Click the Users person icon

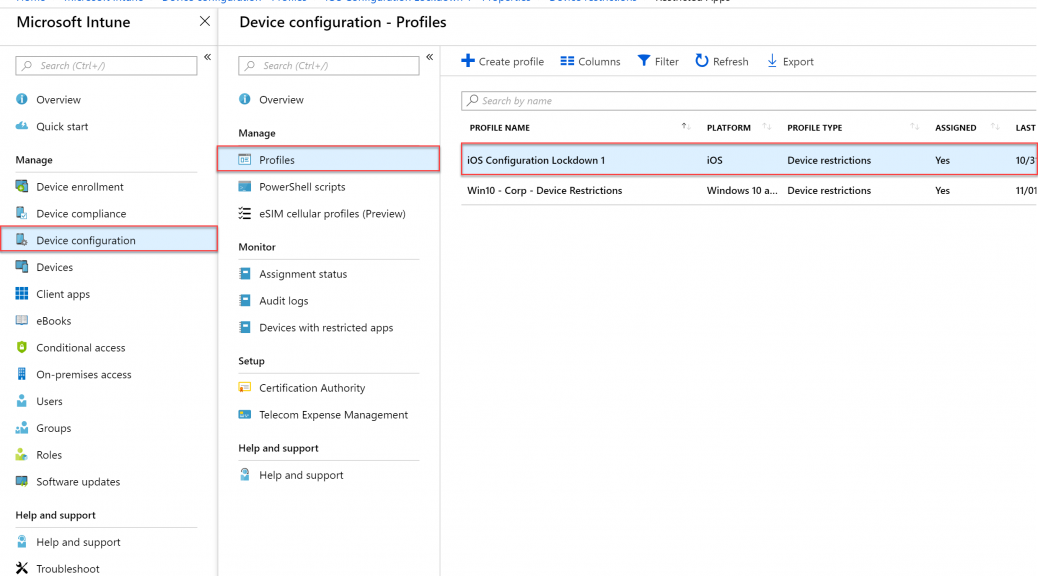click(22, 401)
